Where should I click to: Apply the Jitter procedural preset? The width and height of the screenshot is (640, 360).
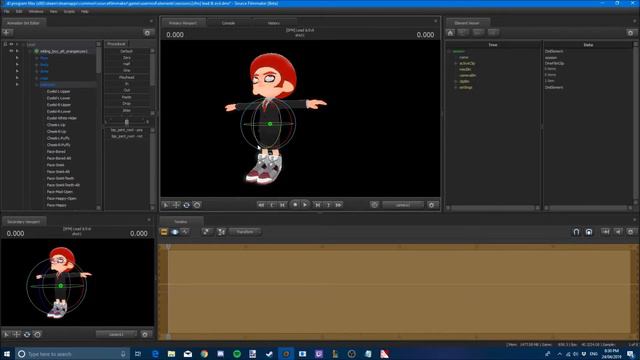click(127, 110)
